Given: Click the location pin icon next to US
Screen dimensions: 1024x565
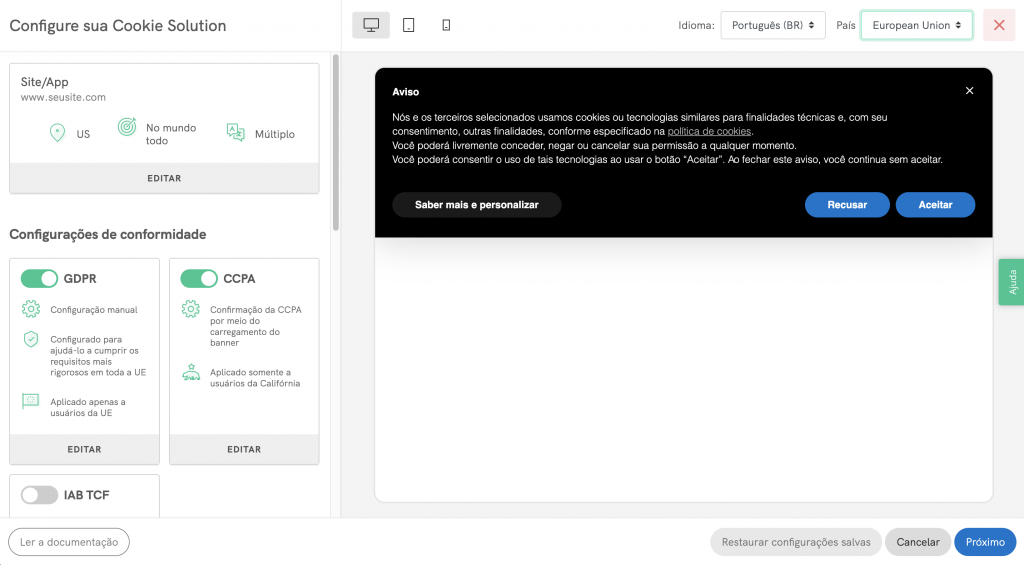Looking at the screenshot, I should click(58, 133).
